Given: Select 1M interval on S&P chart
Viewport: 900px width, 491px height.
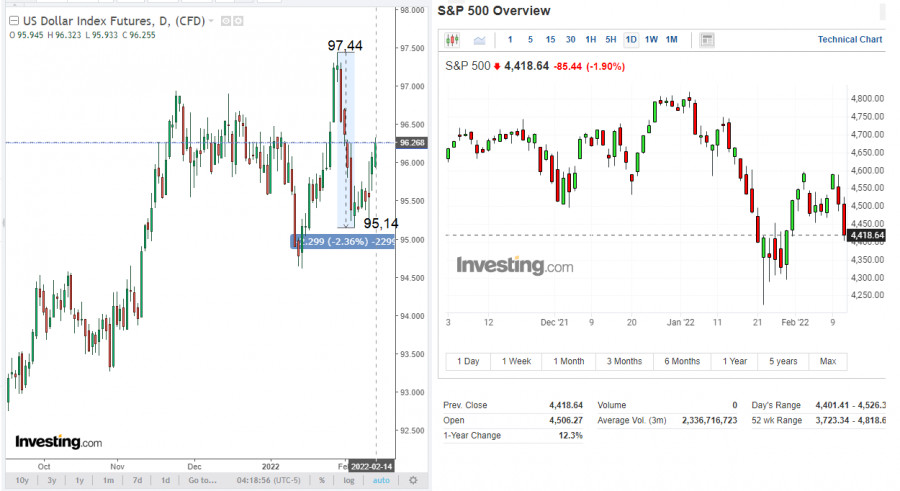Looking at the screenshot, I should pos(672,40).
